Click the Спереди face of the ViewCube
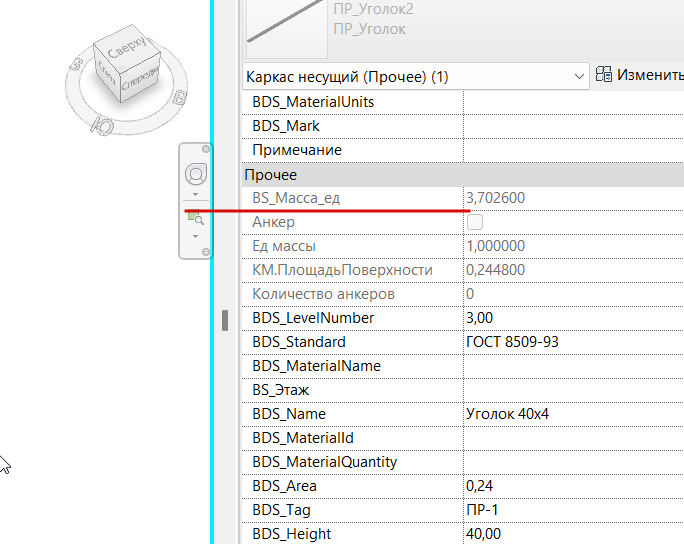684x544 pixels. pos(140,81)
